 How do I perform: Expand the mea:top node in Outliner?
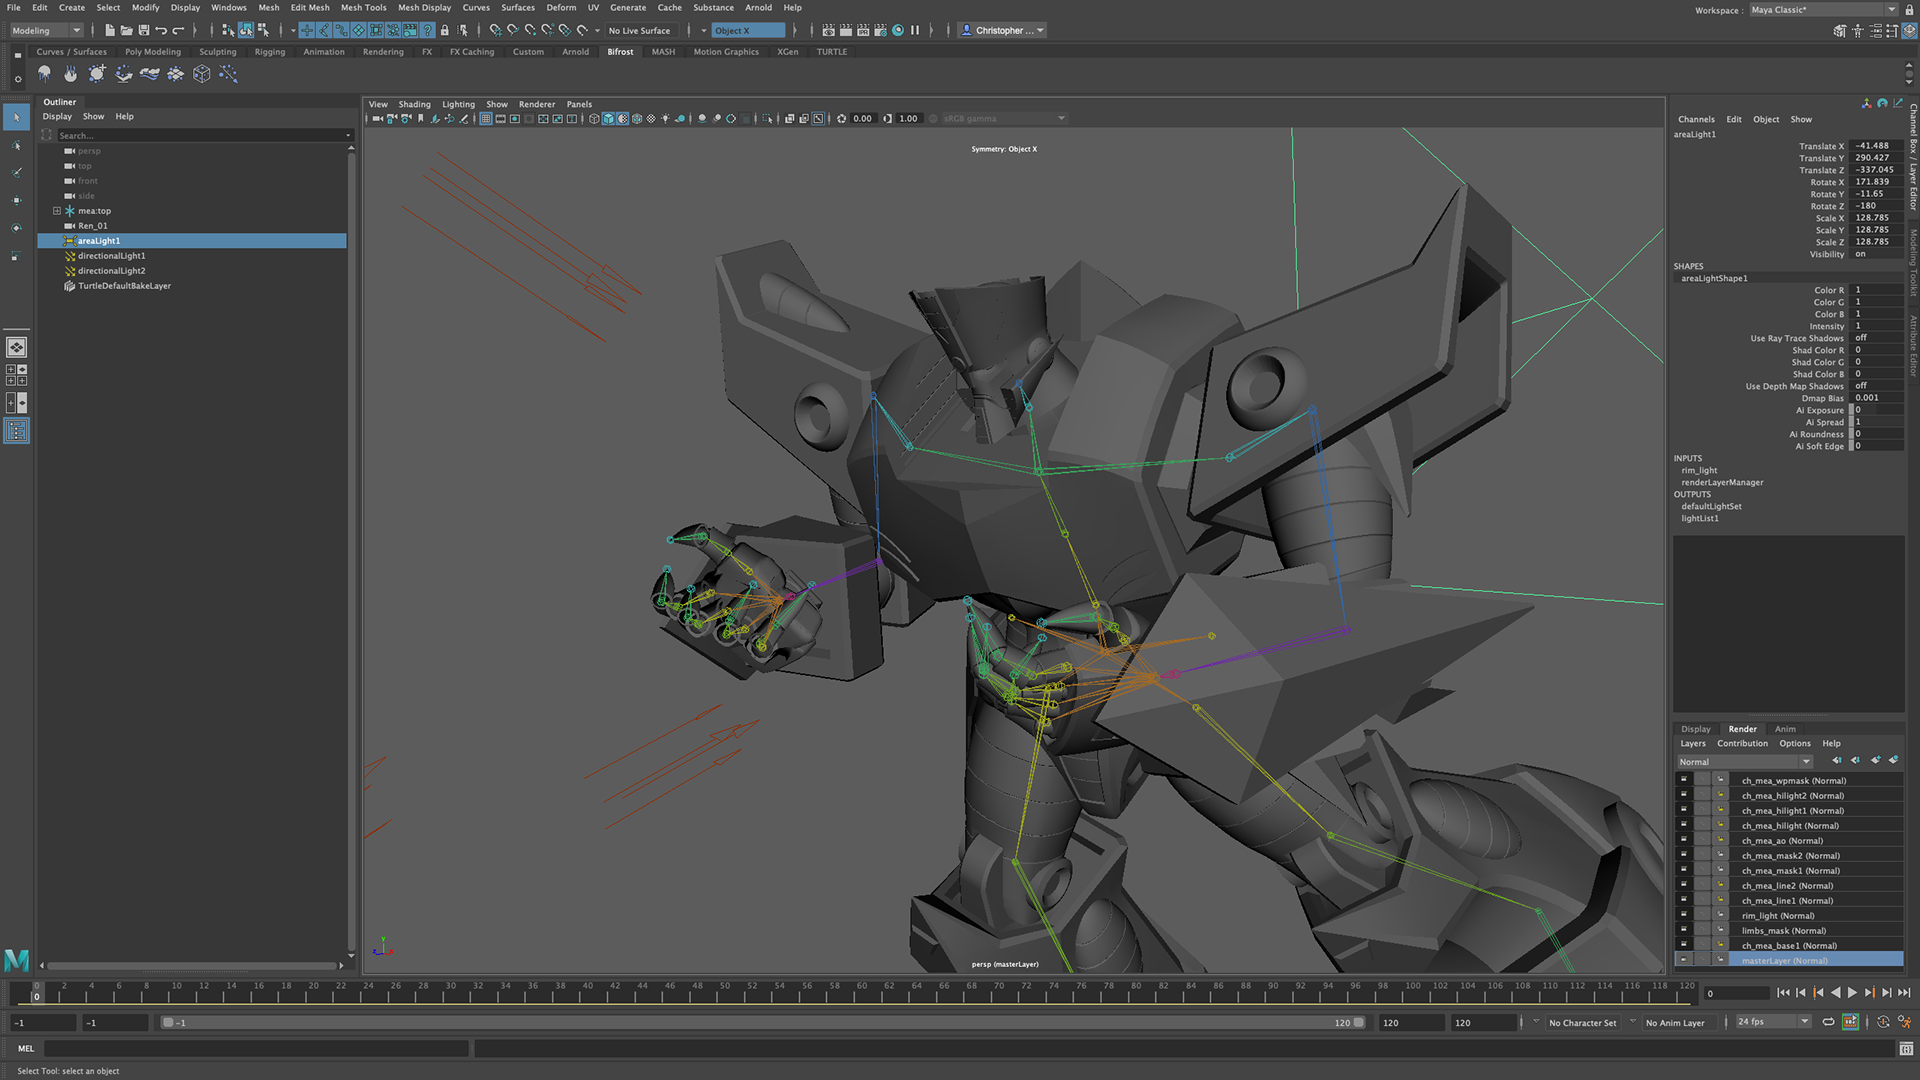pyautogui.click(x=57, y=211)
